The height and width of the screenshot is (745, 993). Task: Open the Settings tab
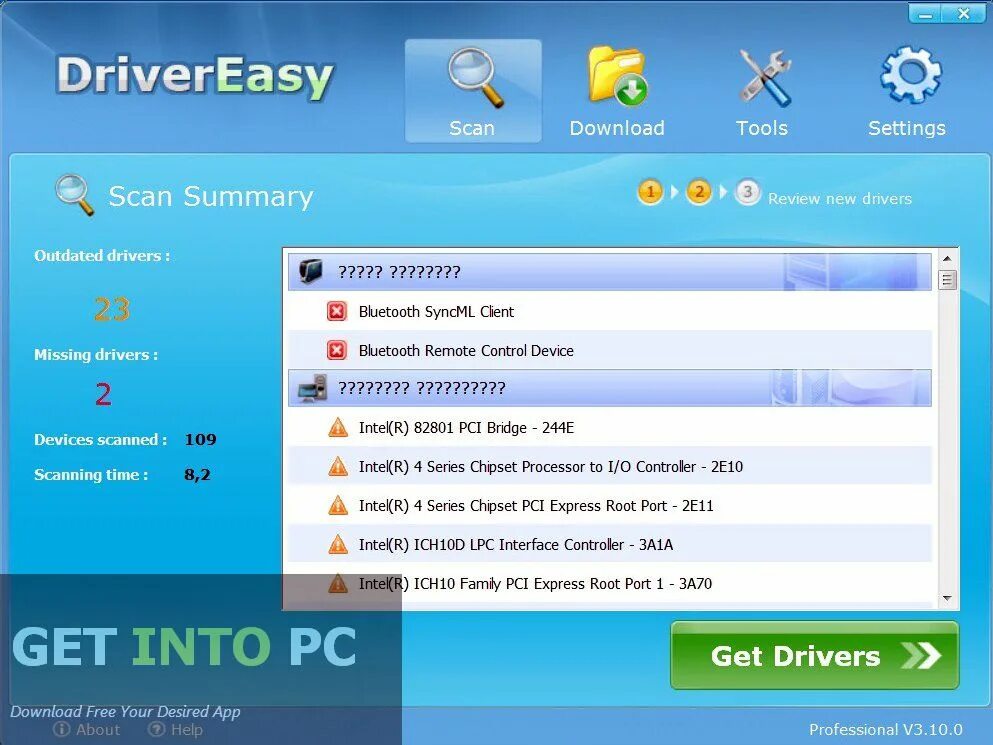[907, 91]
